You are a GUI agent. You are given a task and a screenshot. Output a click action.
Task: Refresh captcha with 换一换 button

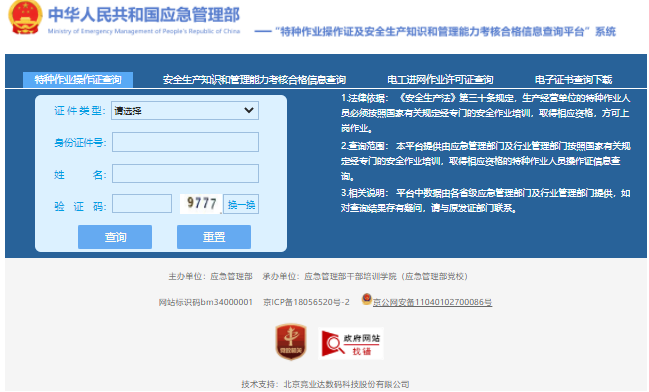tap(241, 204)
